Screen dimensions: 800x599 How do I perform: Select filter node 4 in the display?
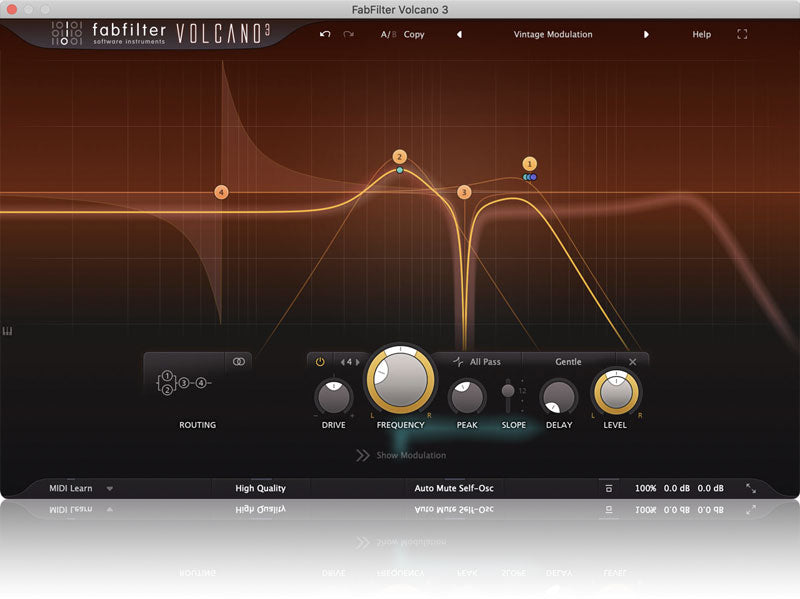click(x=221, y=192)
